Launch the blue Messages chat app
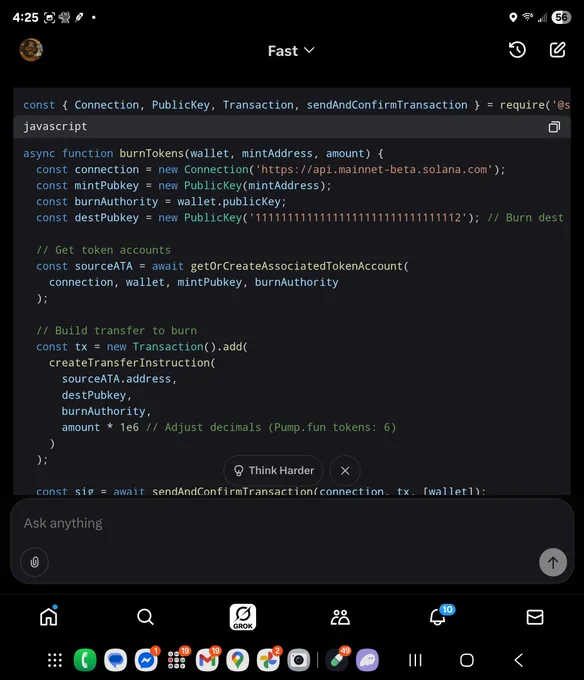584x680 pixels. 115,660
